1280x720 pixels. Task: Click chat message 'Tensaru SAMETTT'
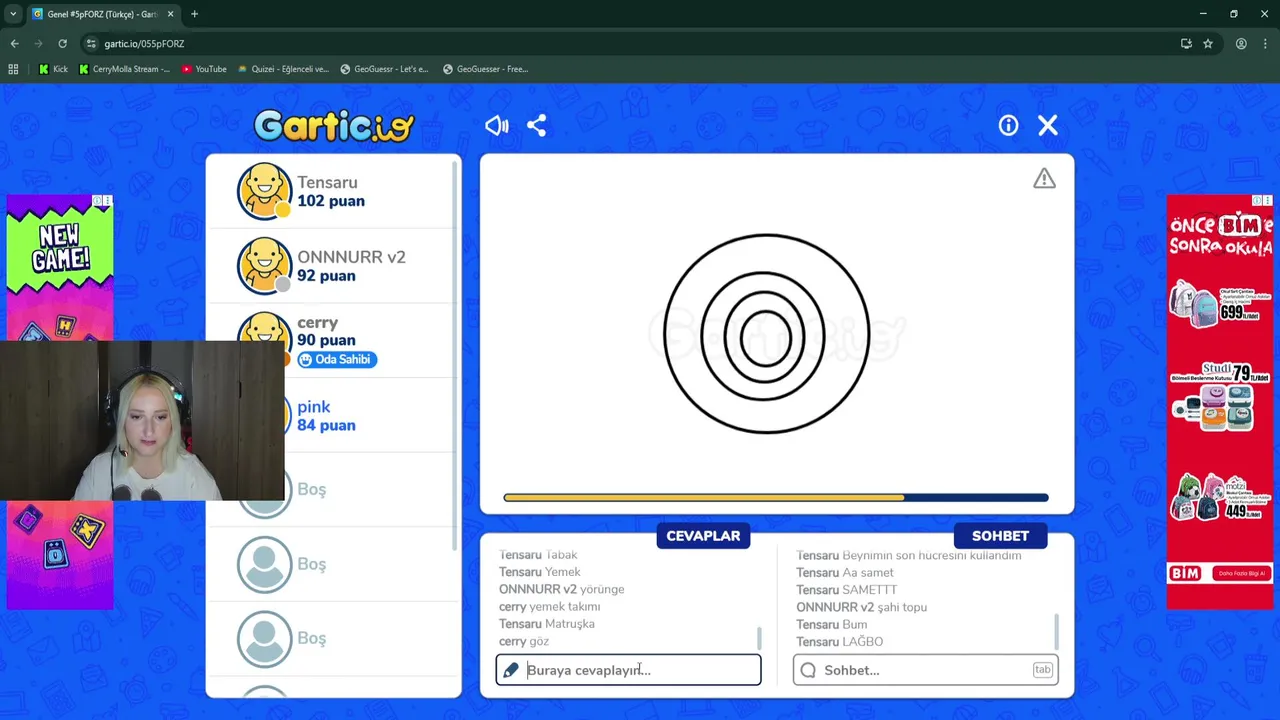[x=846, y=590]
